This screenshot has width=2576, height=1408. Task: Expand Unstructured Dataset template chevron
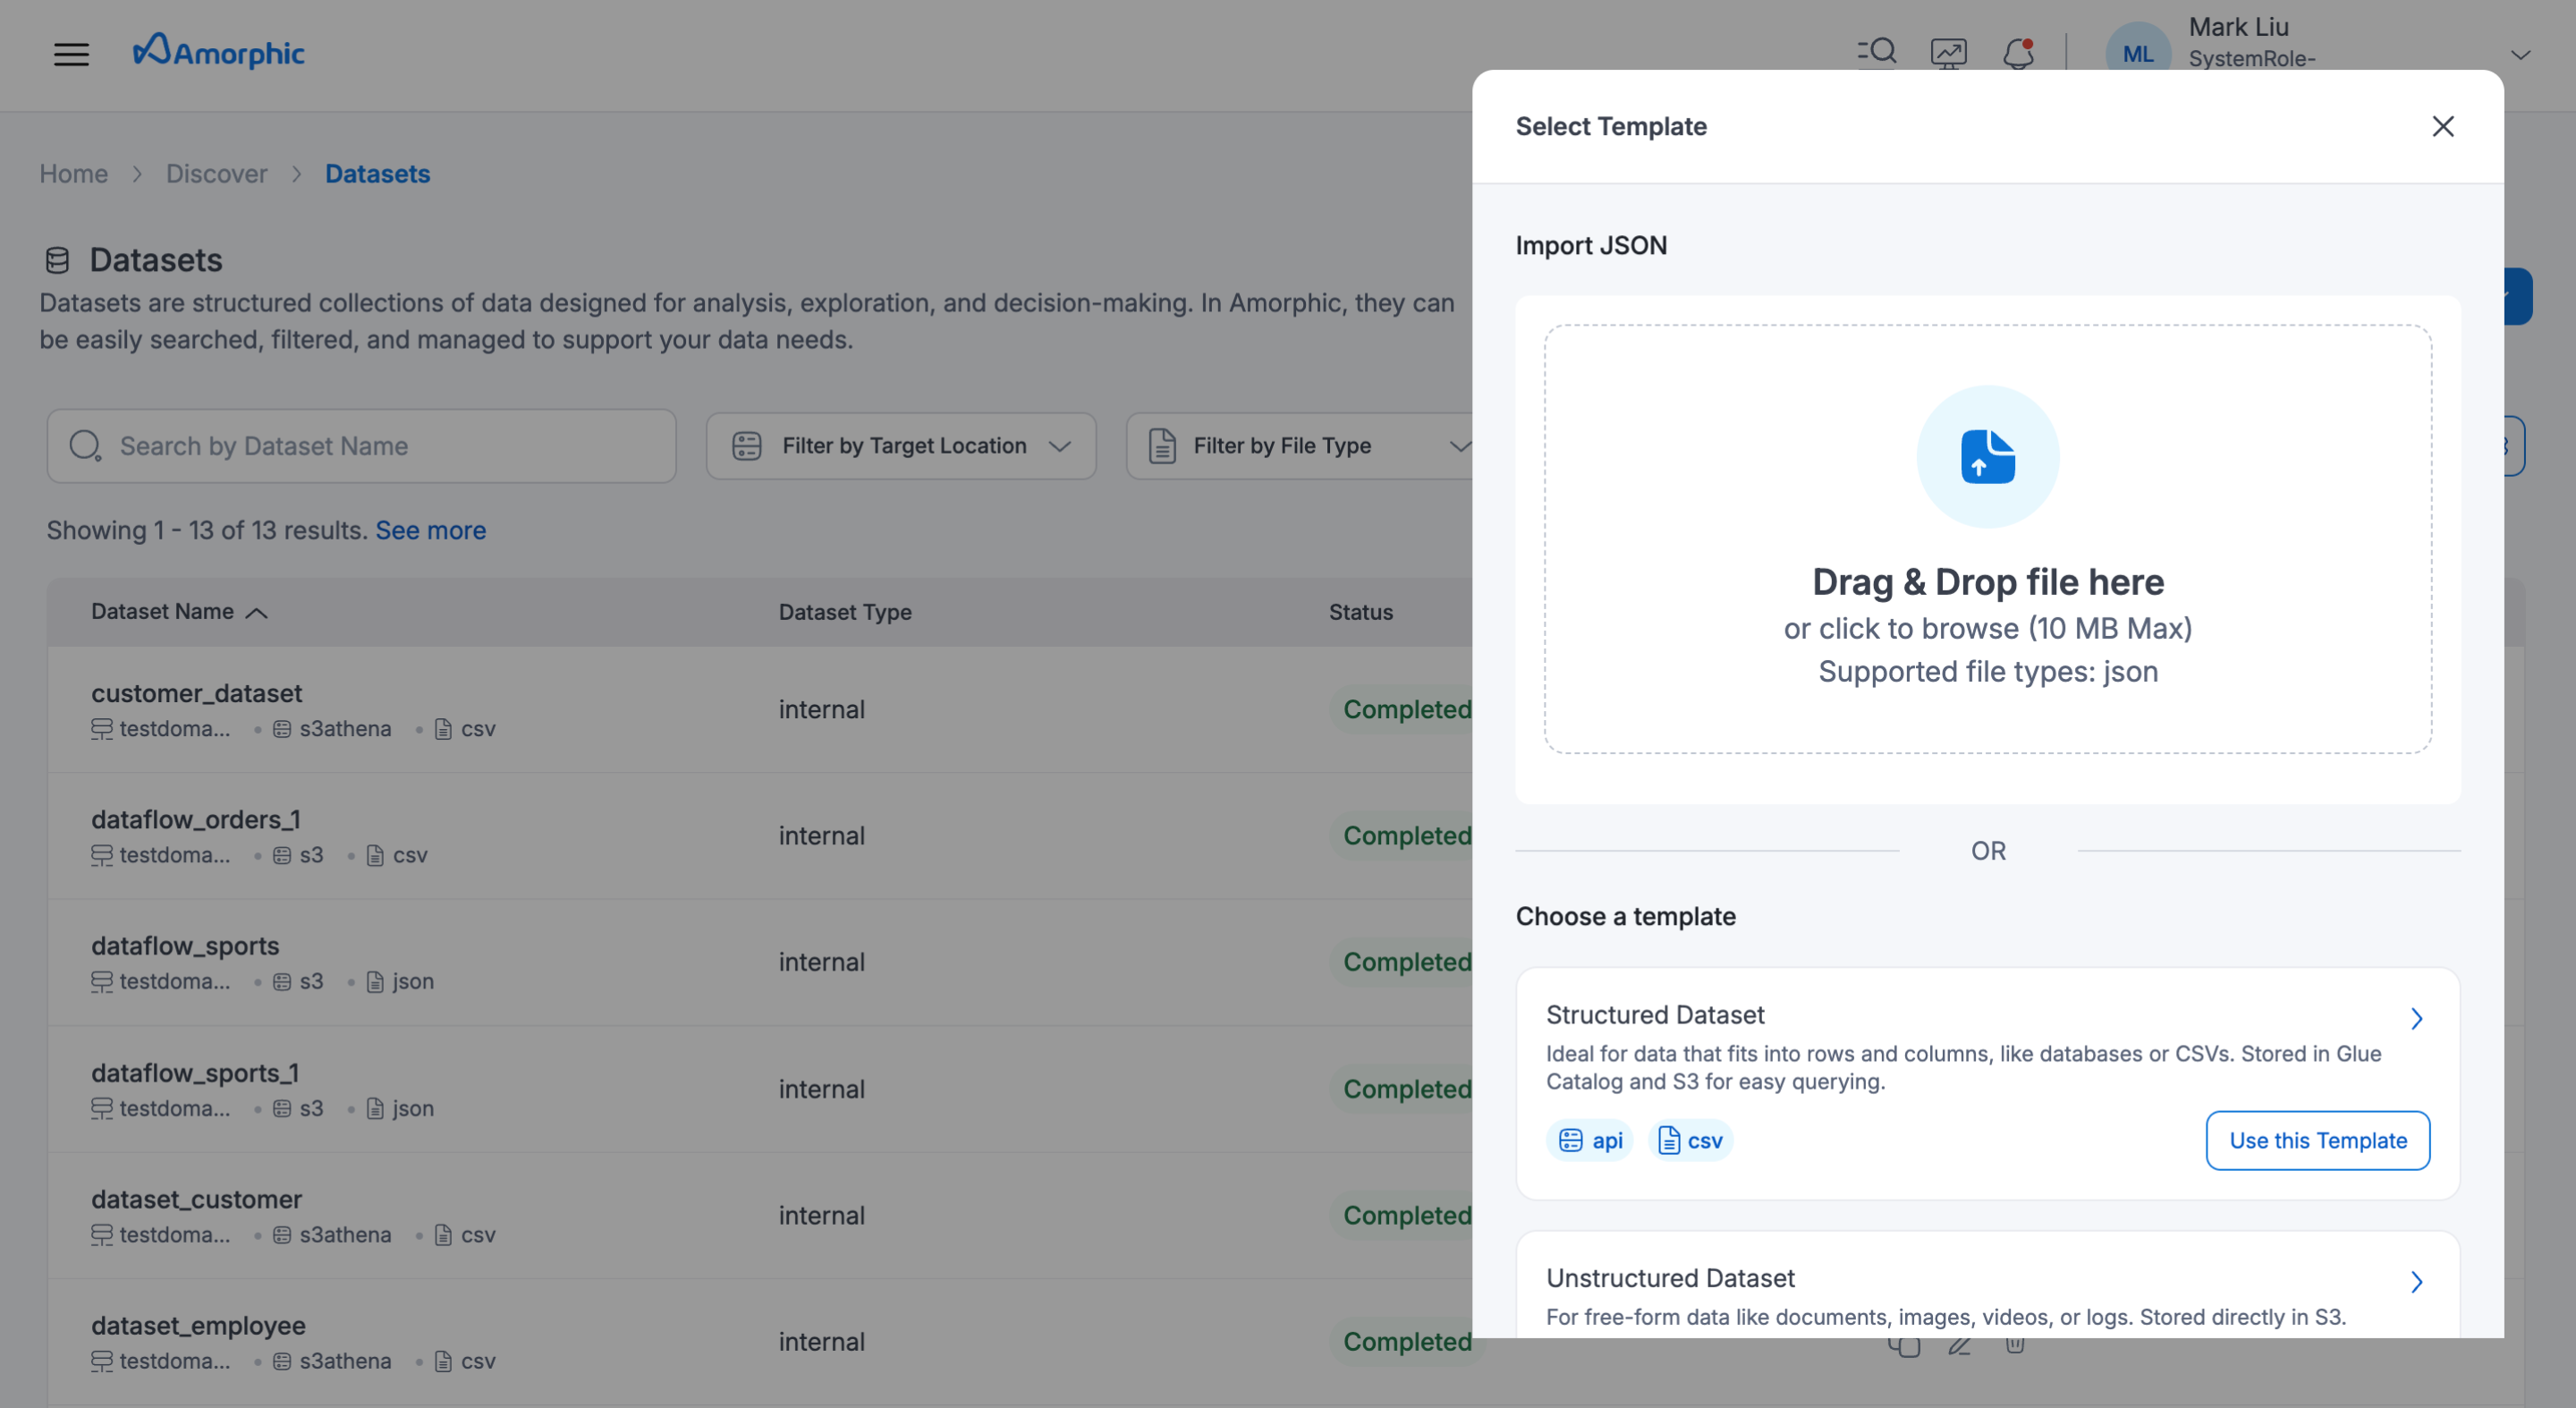[x=2416, y=1281]
